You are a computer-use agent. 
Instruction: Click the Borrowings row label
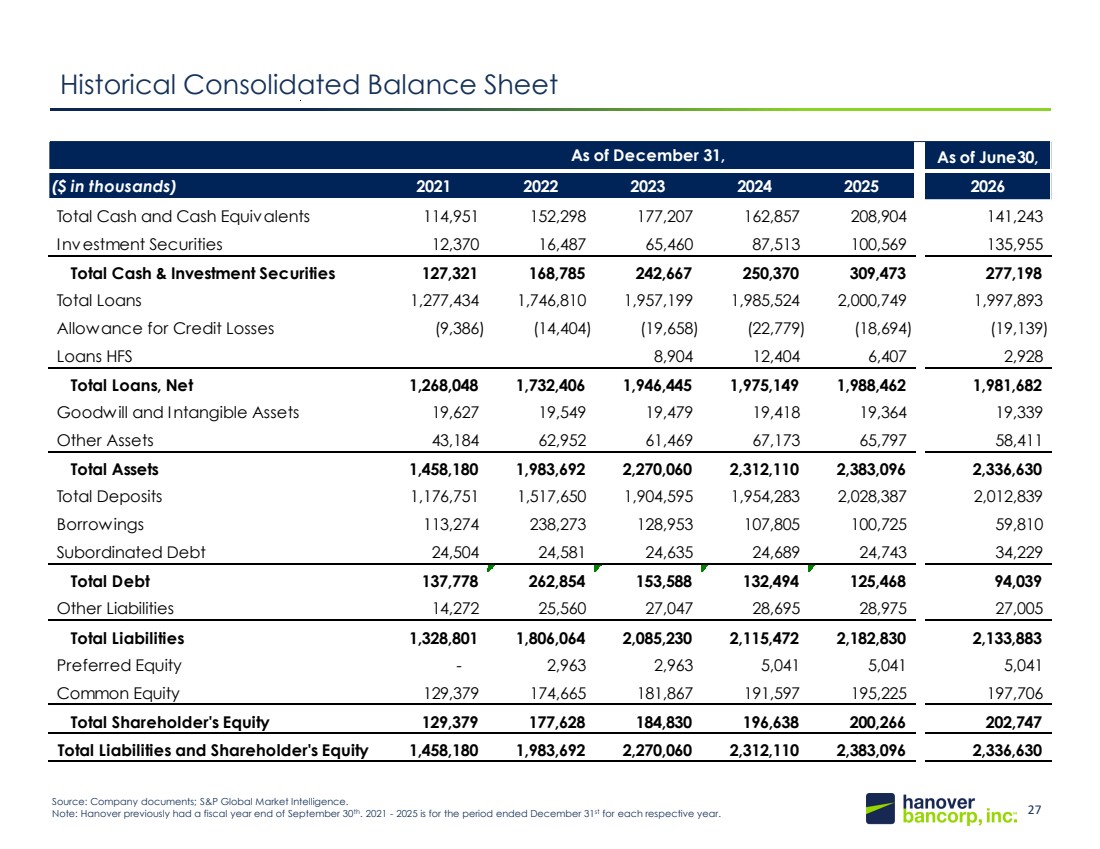coord(100,525)
